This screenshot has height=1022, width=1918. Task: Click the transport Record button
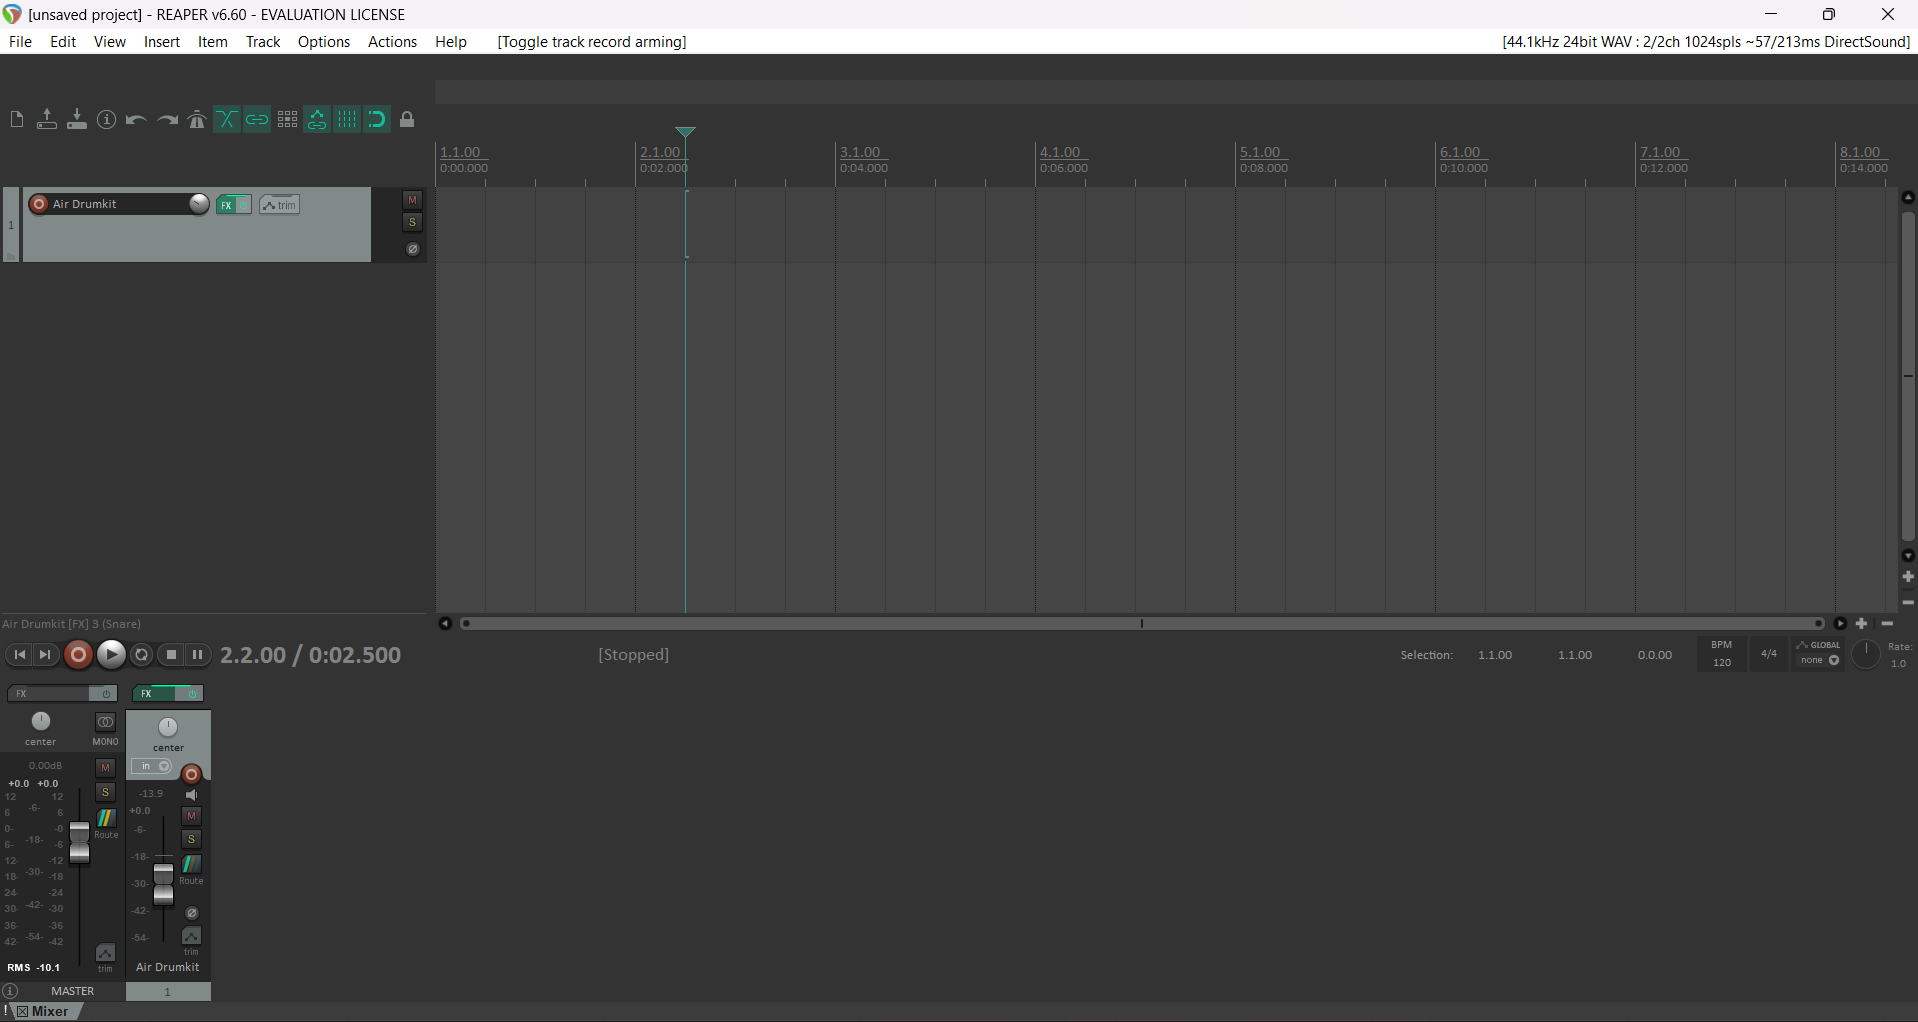[78, 655]
